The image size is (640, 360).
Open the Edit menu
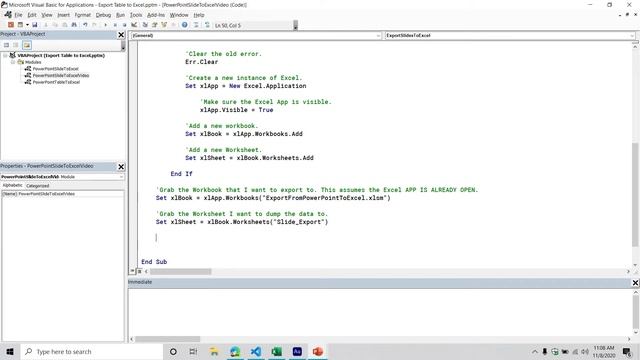[x=32, y=15]
